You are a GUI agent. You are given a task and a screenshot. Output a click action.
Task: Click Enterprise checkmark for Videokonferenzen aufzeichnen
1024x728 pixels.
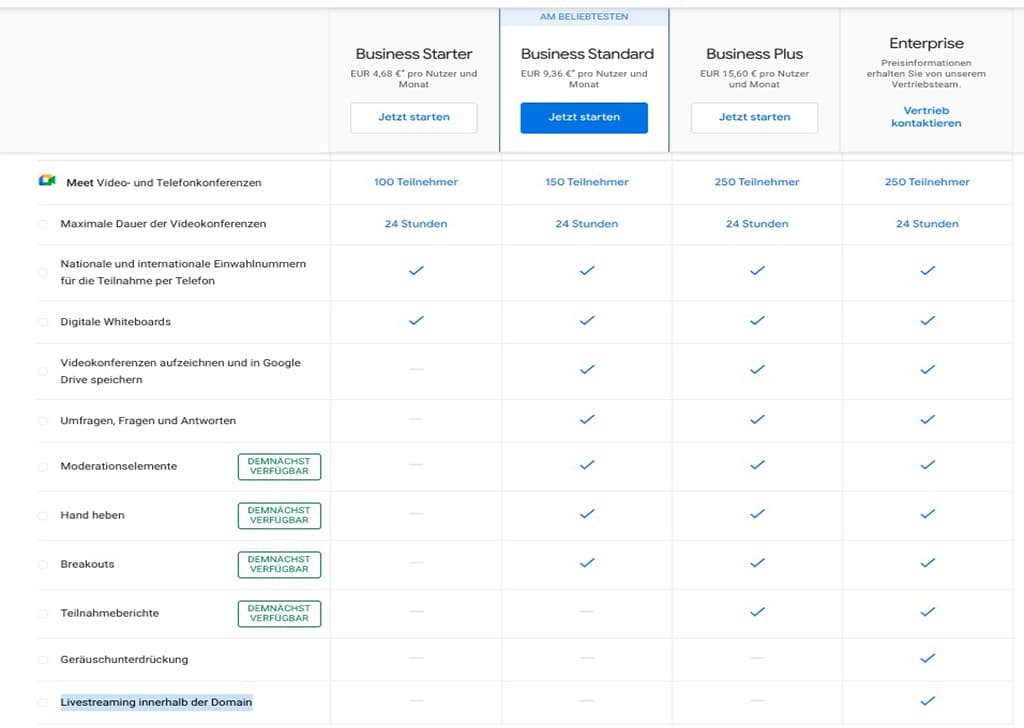(927, 370)
